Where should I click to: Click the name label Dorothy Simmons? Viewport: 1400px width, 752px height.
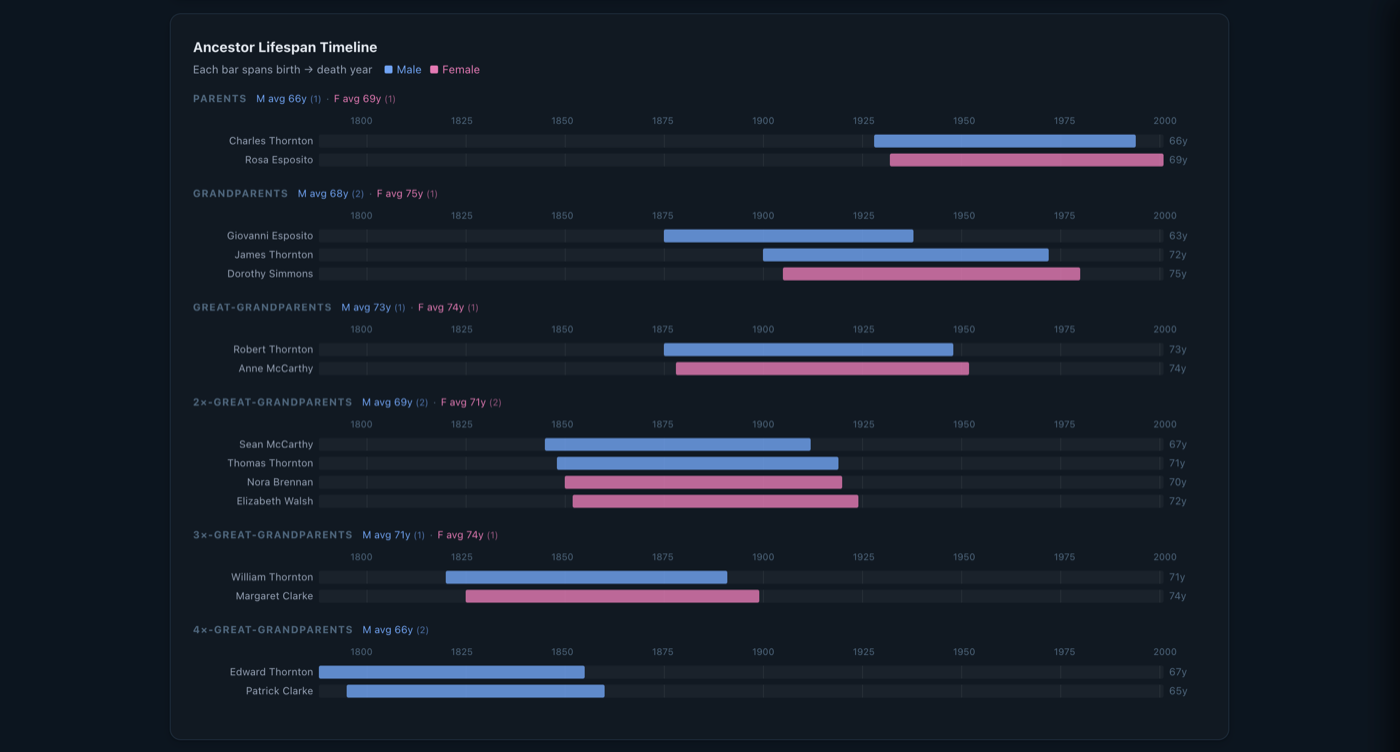[x=270, y=274]
